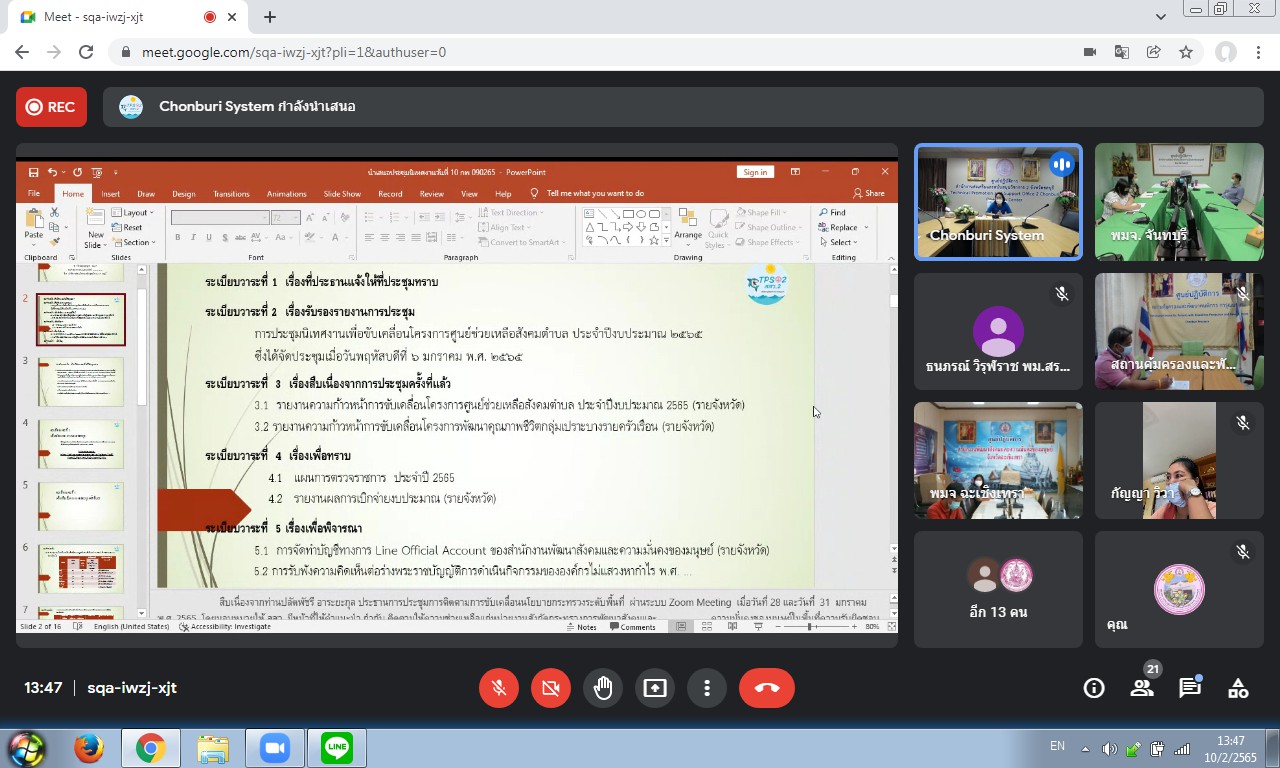Click the REC recording indicator
The height and width of the screenshot is (768, 1280).
51,107
